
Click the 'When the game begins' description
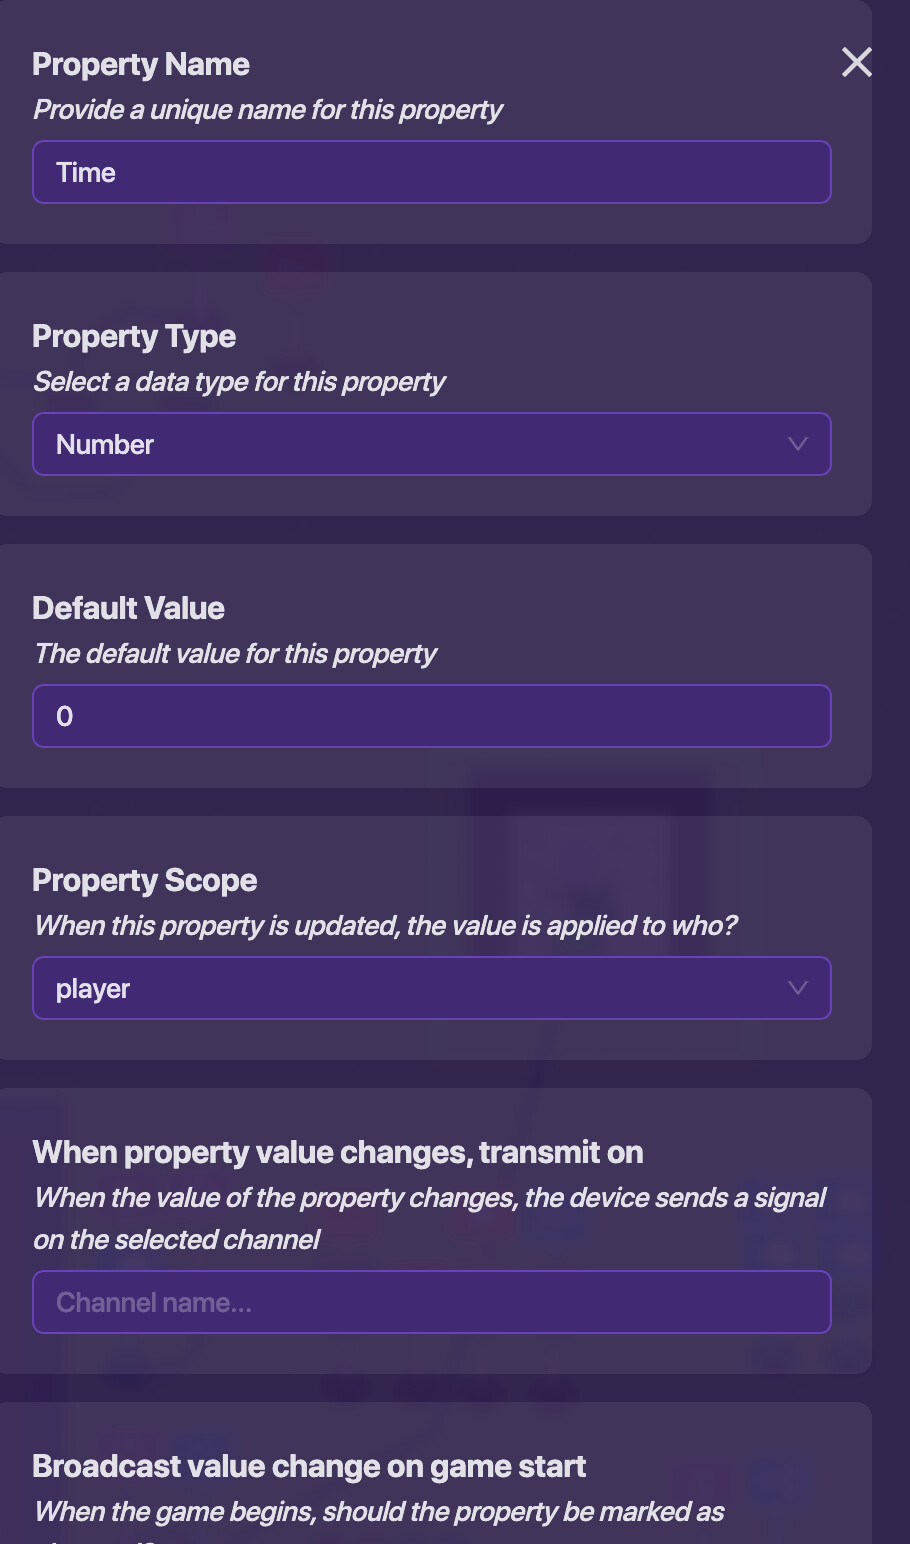tap(379, 1512)
